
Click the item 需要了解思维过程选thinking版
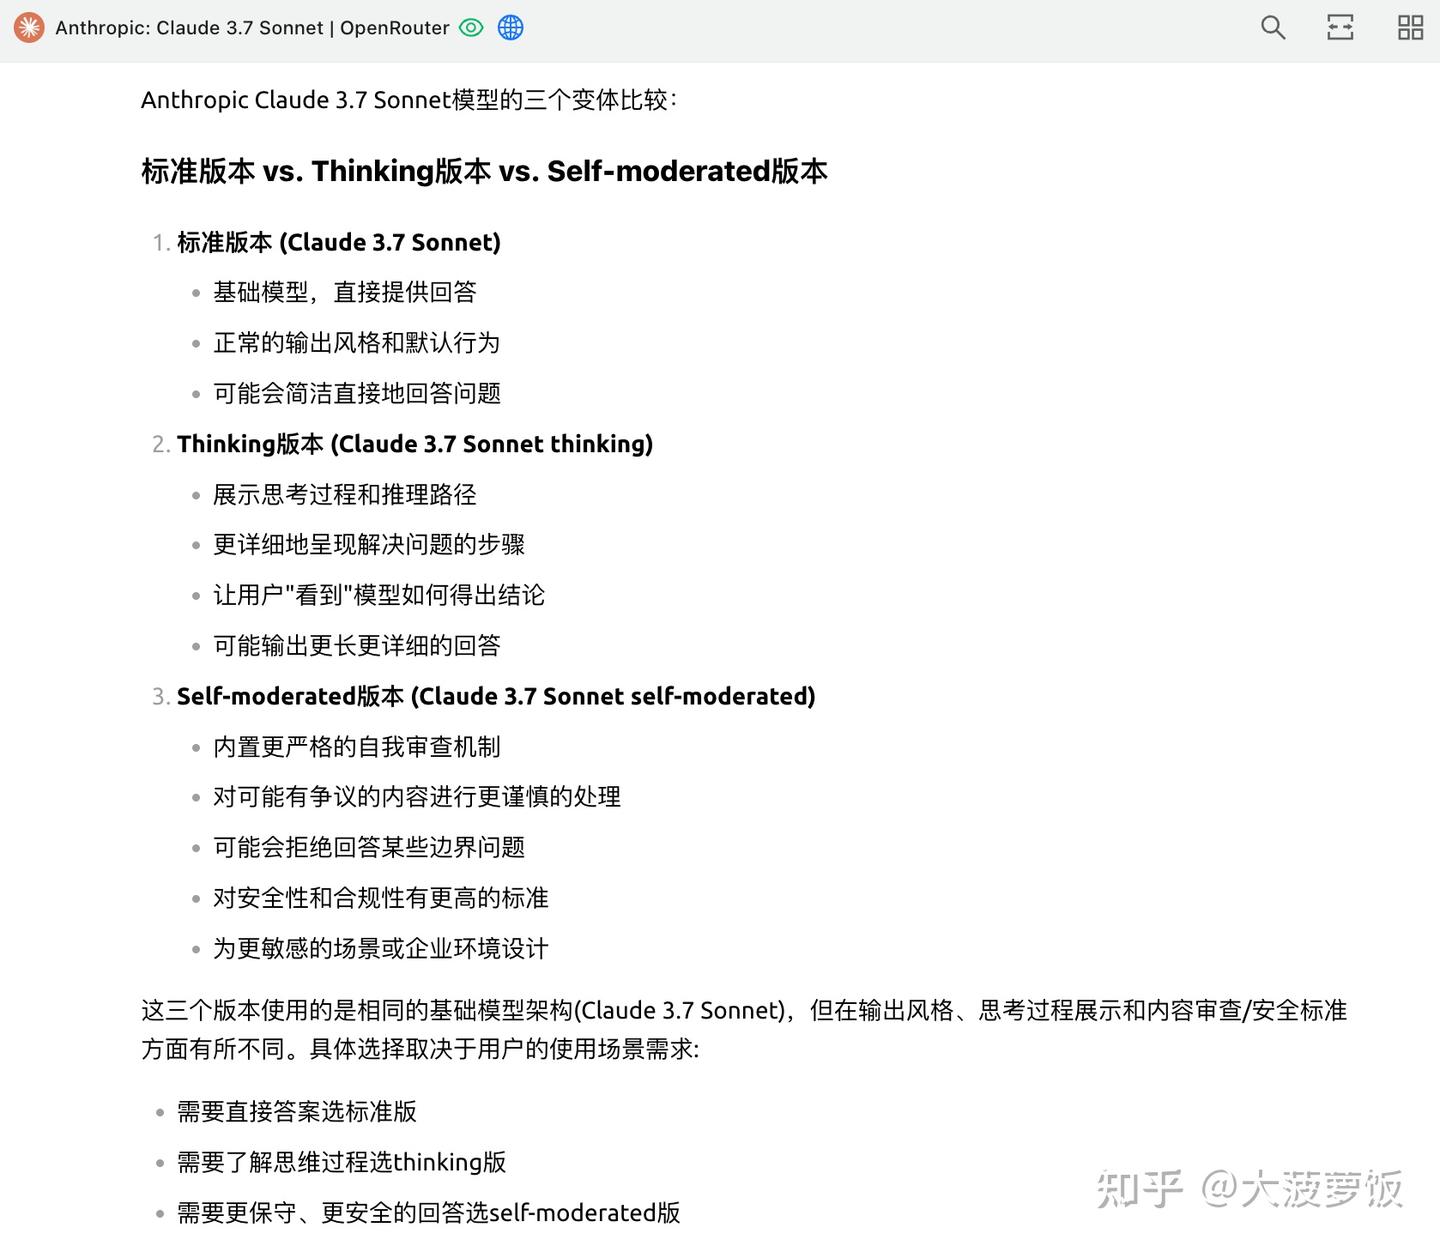pos(339,1162)
